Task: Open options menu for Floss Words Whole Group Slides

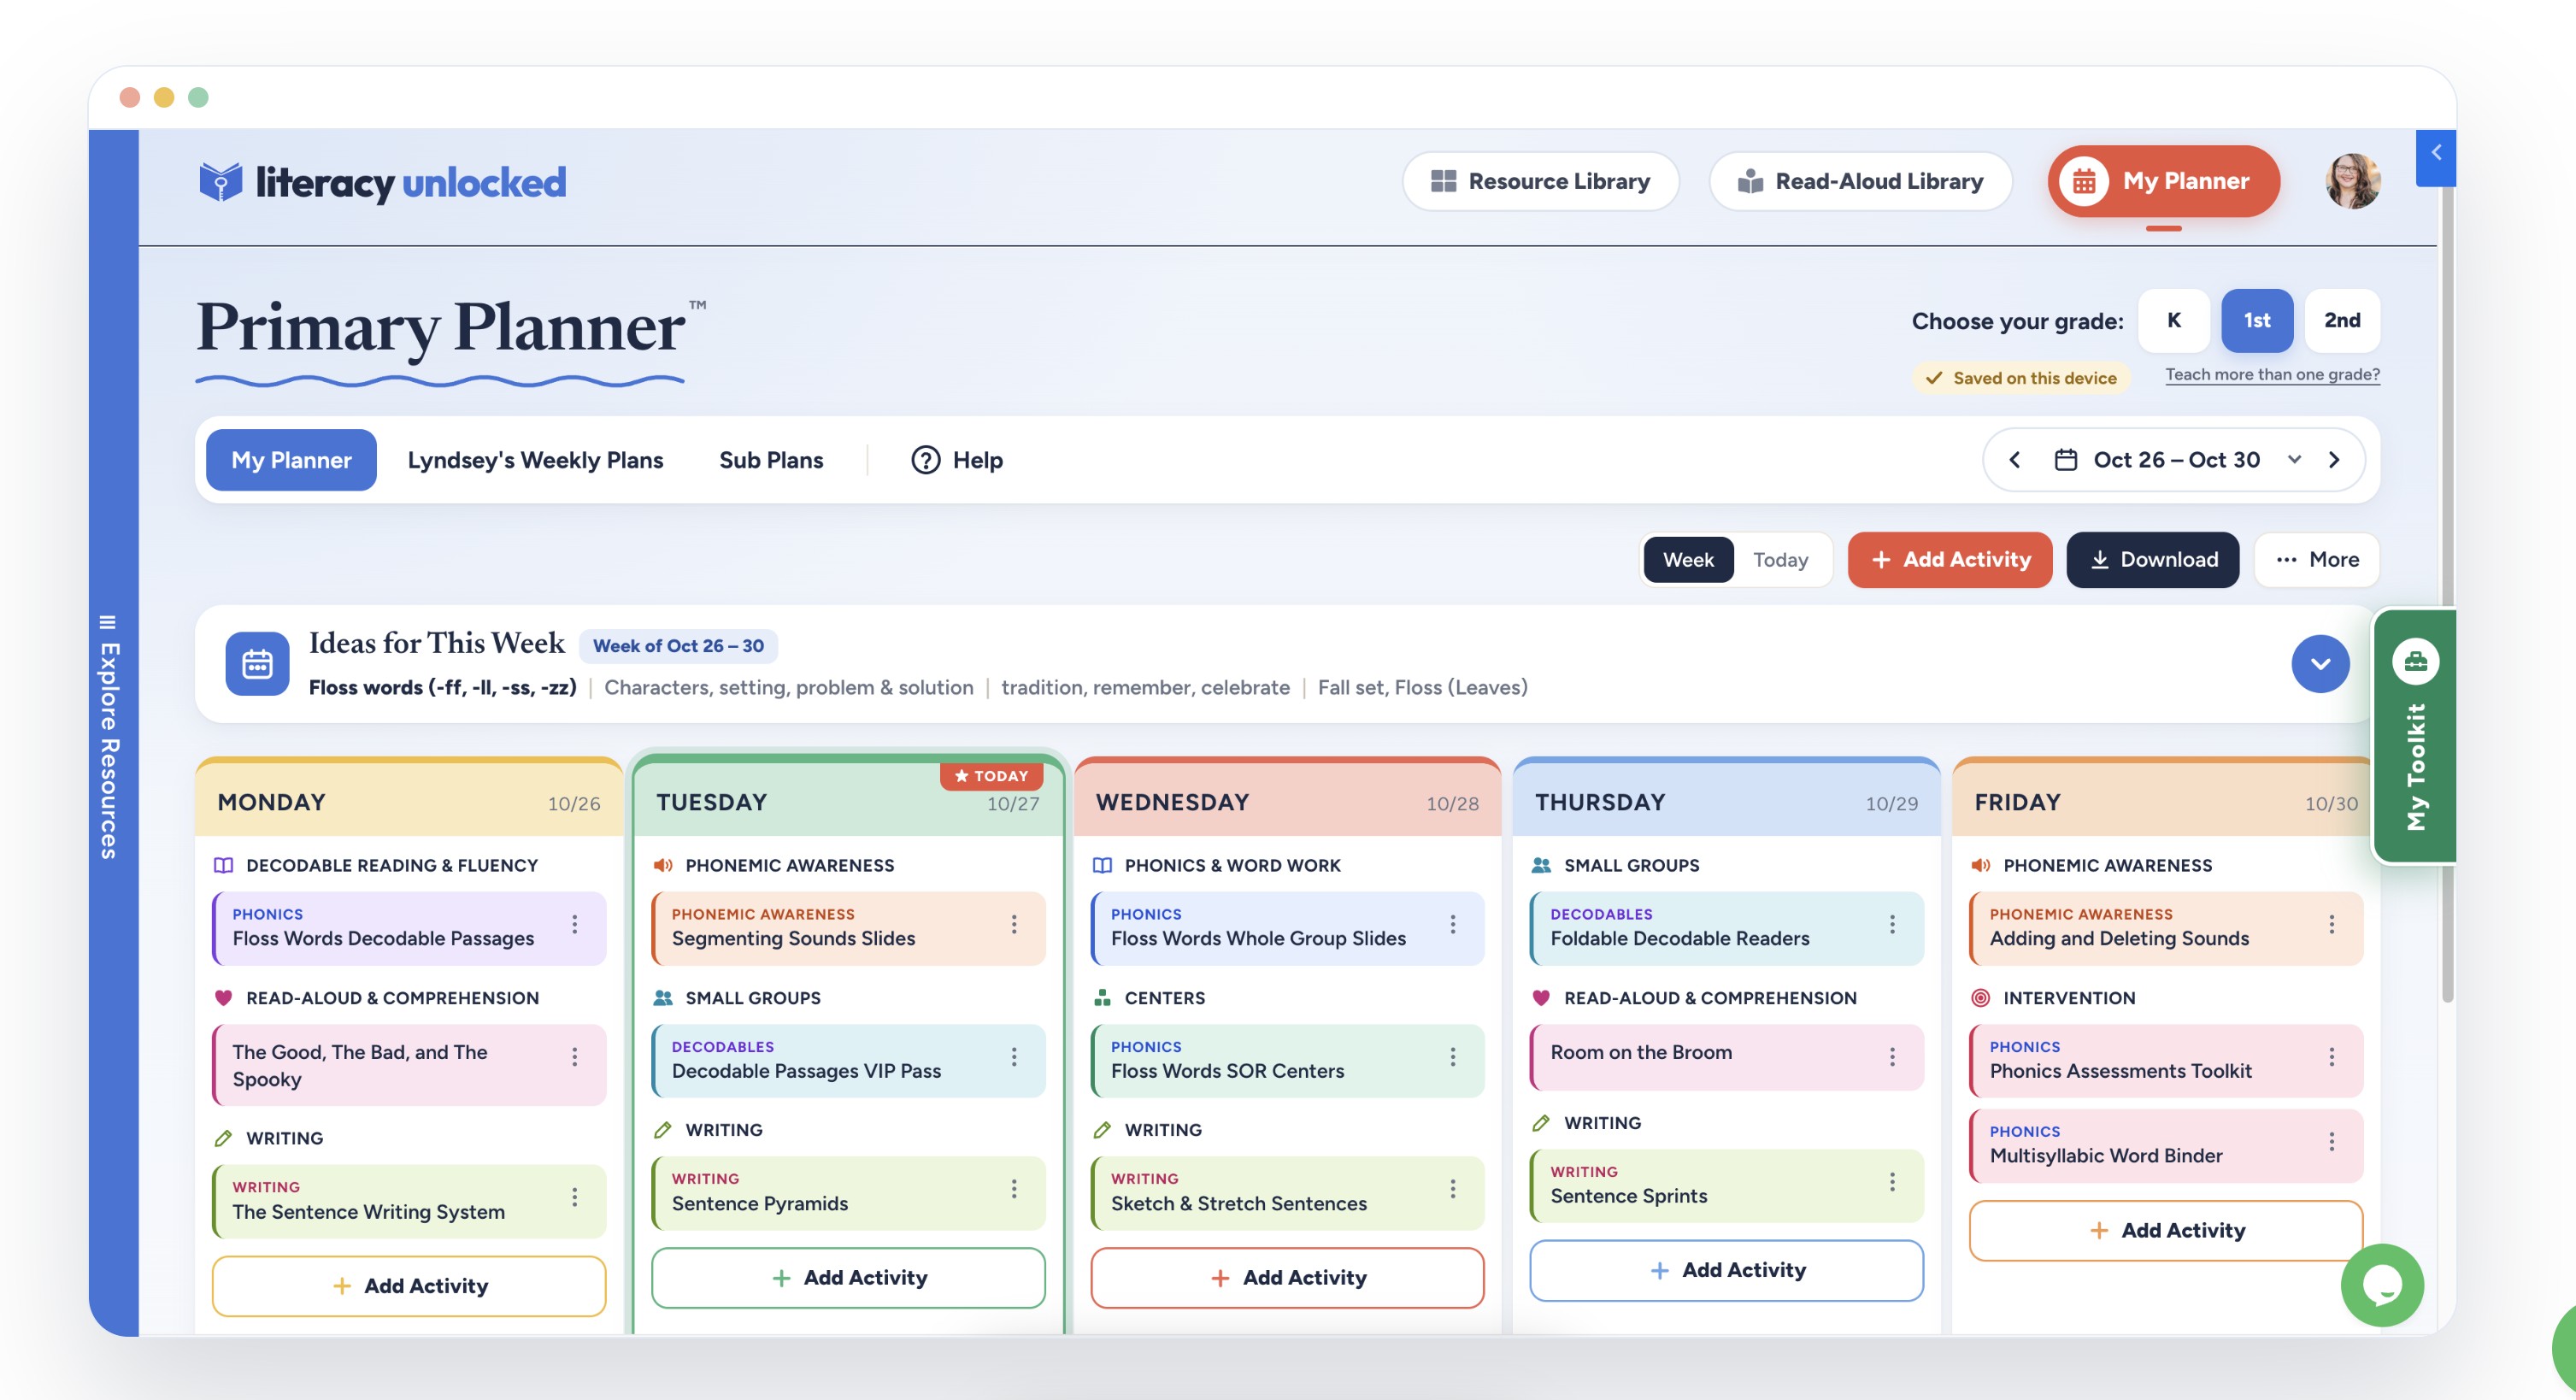Action: tap(1452, 925)
